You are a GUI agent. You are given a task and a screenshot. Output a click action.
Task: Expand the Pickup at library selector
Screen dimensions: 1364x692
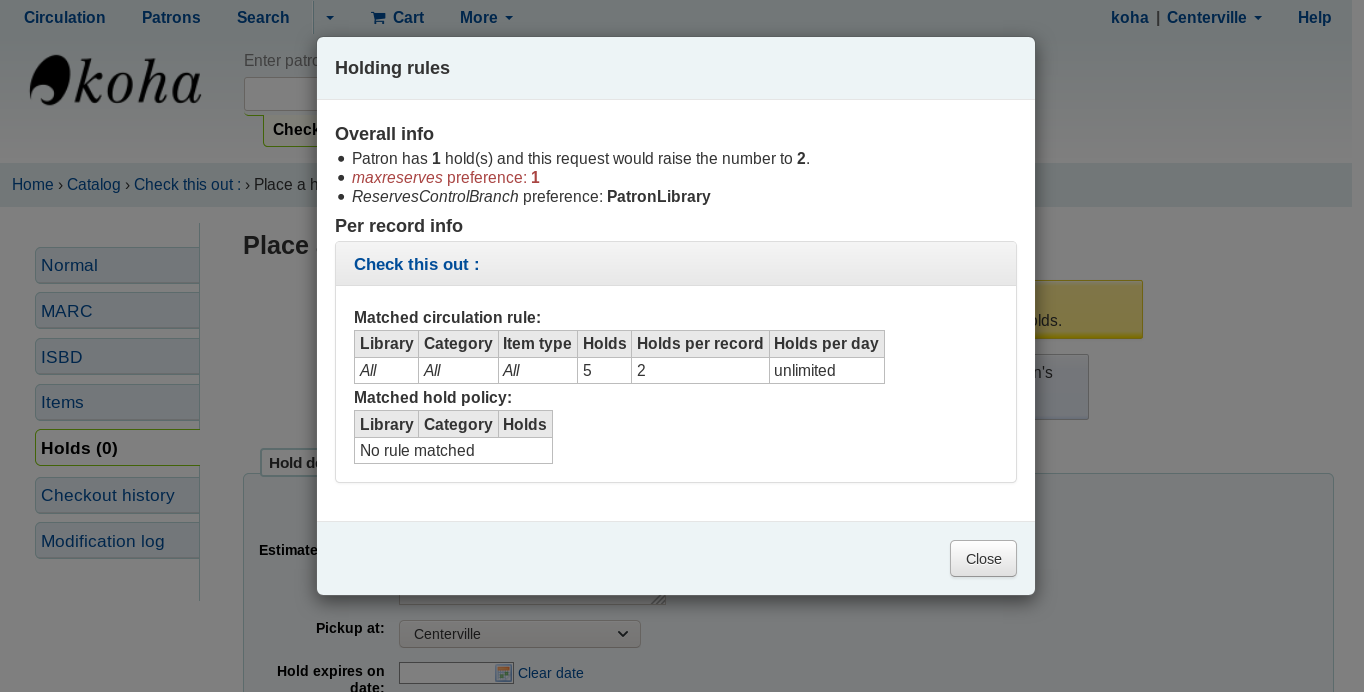pos(520,634)
